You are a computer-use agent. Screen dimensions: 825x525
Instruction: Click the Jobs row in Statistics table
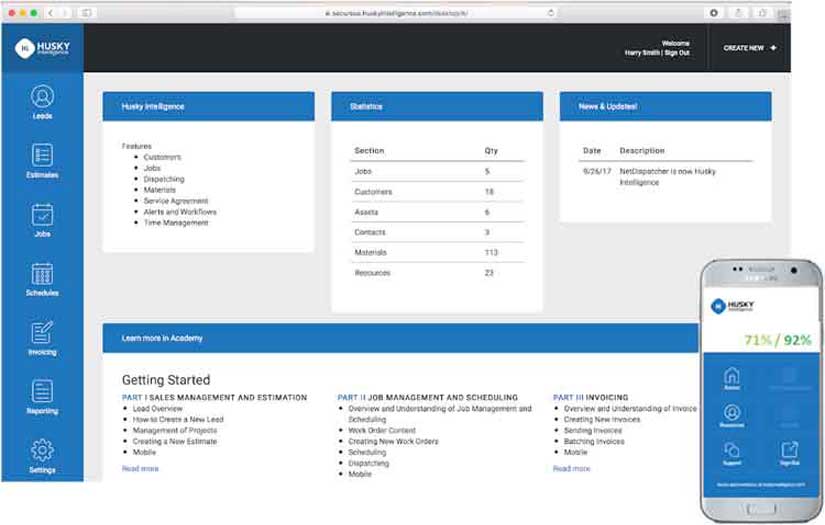point(437,171)
